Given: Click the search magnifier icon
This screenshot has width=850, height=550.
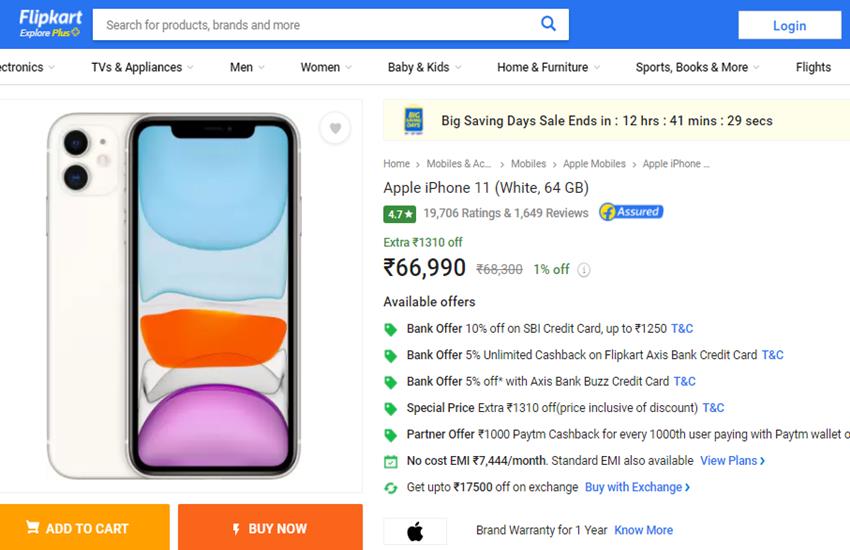Looking at the screenshot, I should [x=548, y=24].
